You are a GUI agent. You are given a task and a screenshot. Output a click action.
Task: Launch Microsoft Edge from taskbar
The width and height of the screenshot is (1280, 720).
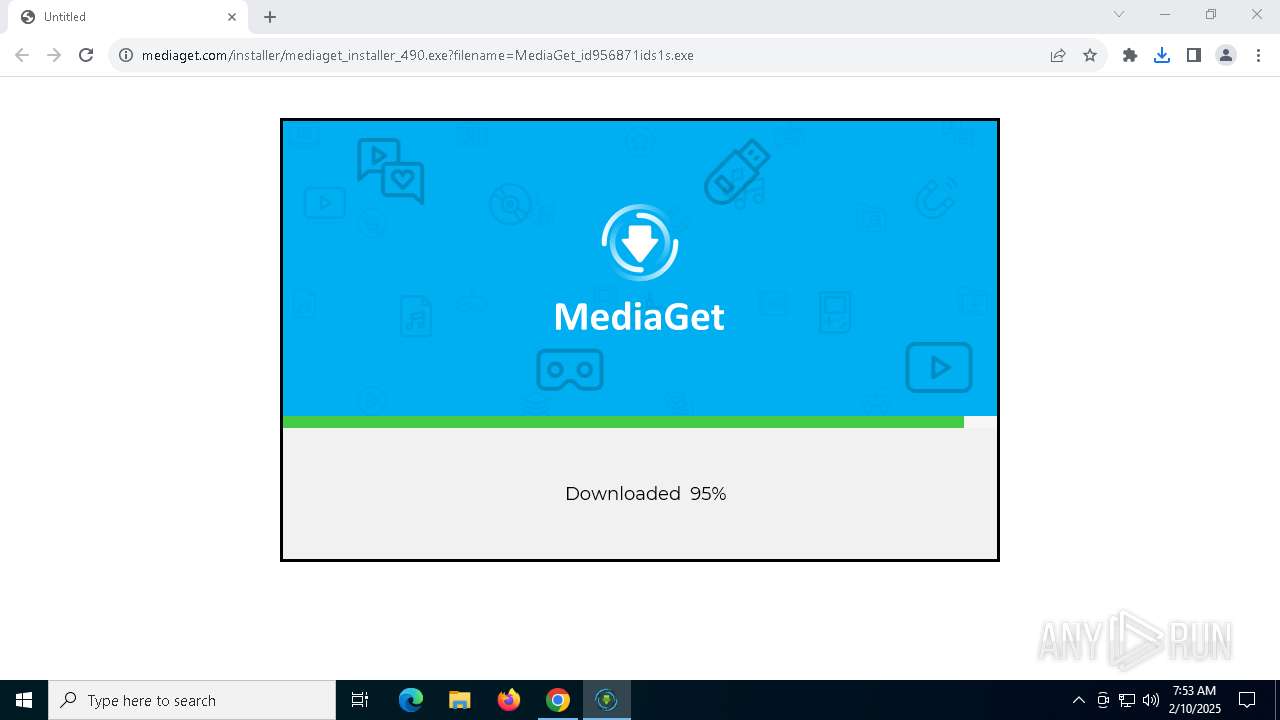click(x=411, y=700)
